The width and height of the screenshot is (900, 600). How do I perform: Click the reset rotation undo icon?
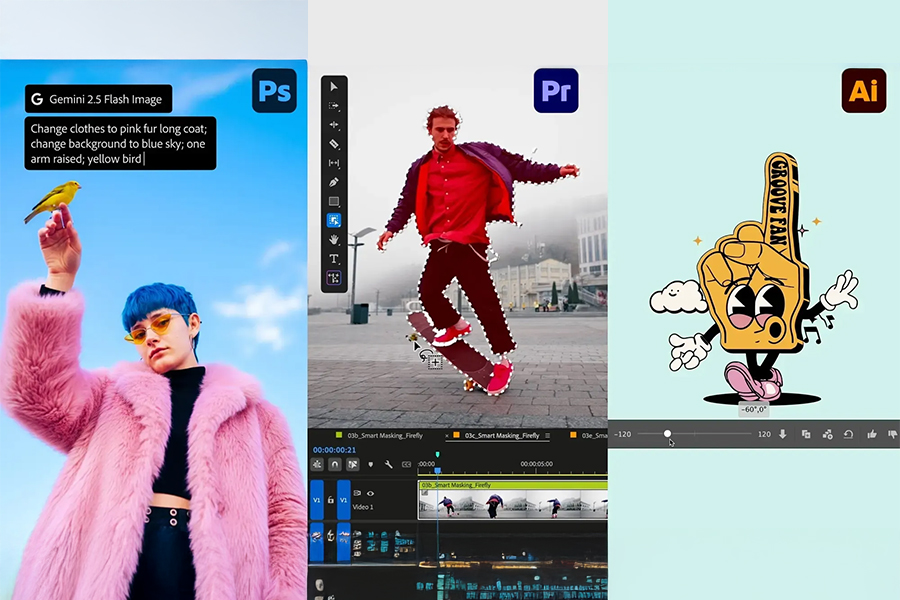pos(848,435)
